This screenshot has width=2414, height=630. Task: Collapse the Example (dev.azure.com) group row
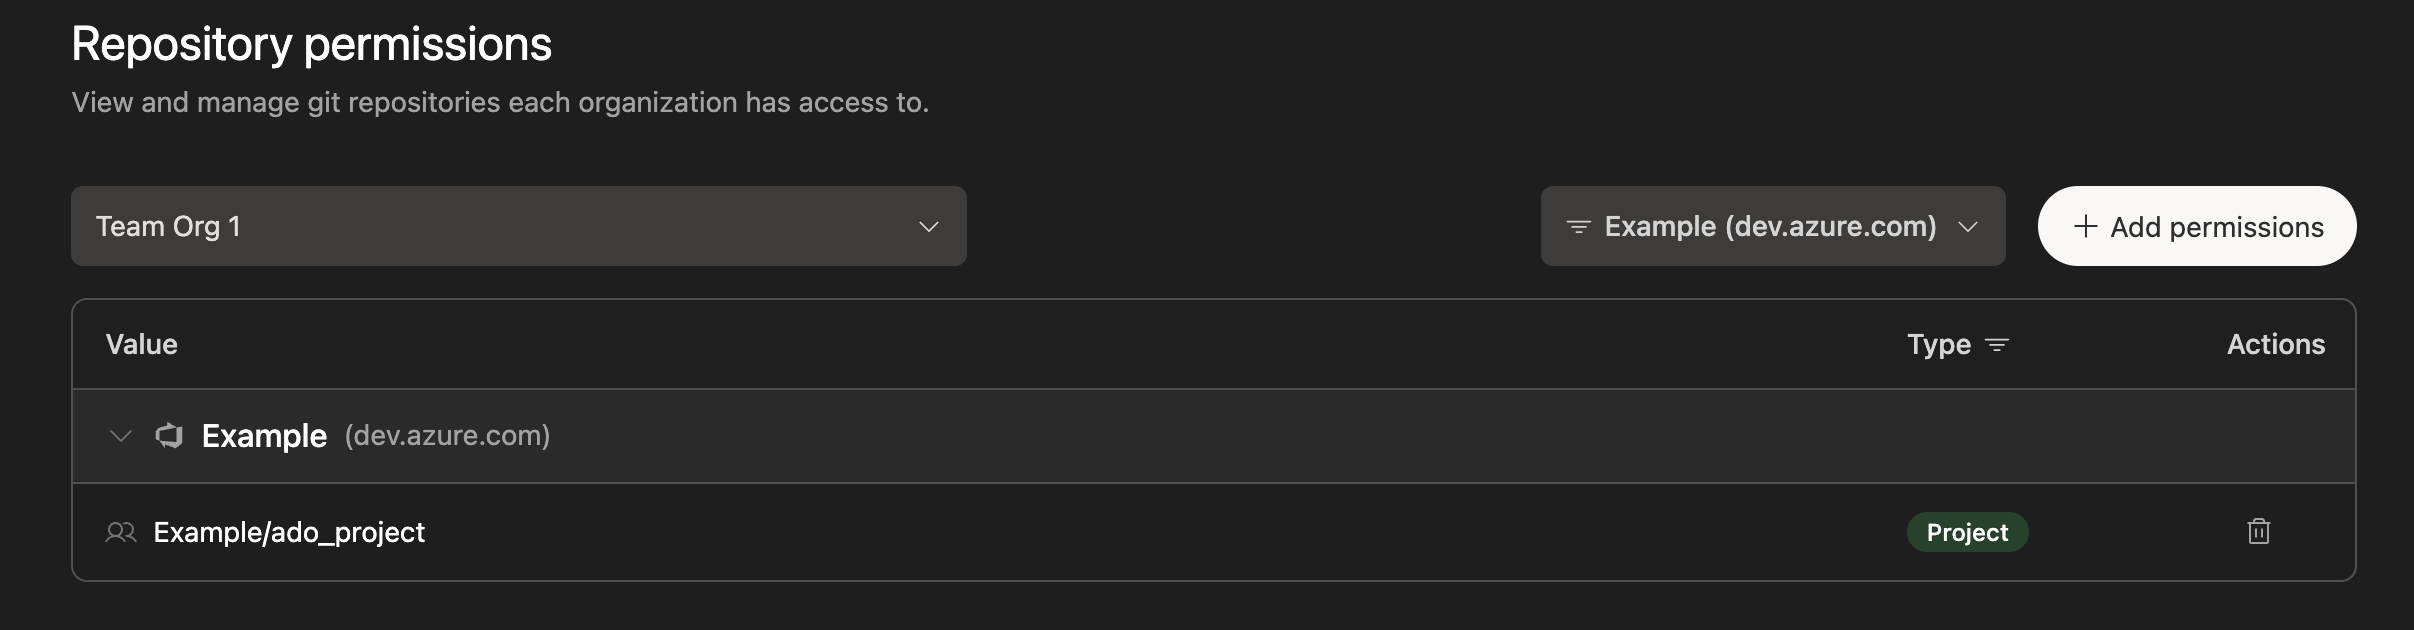coord(120,435)
